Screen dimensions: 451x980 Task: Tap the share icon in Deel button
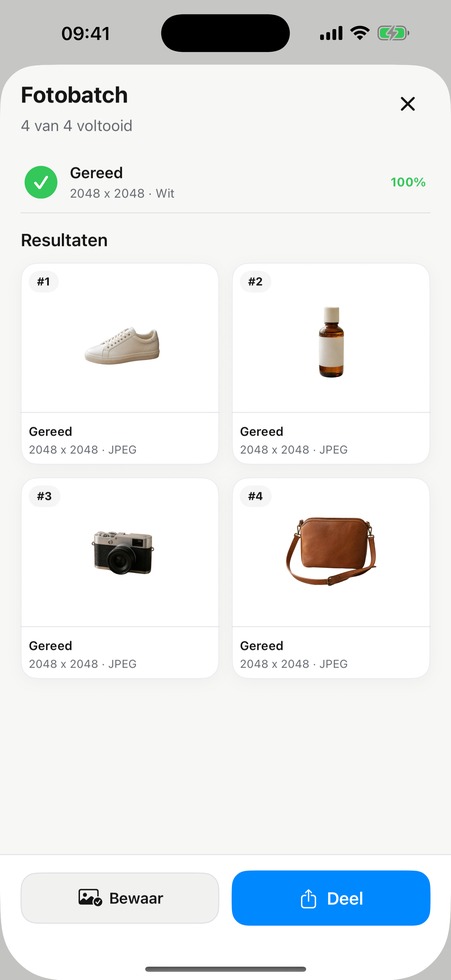click(309, 899)
